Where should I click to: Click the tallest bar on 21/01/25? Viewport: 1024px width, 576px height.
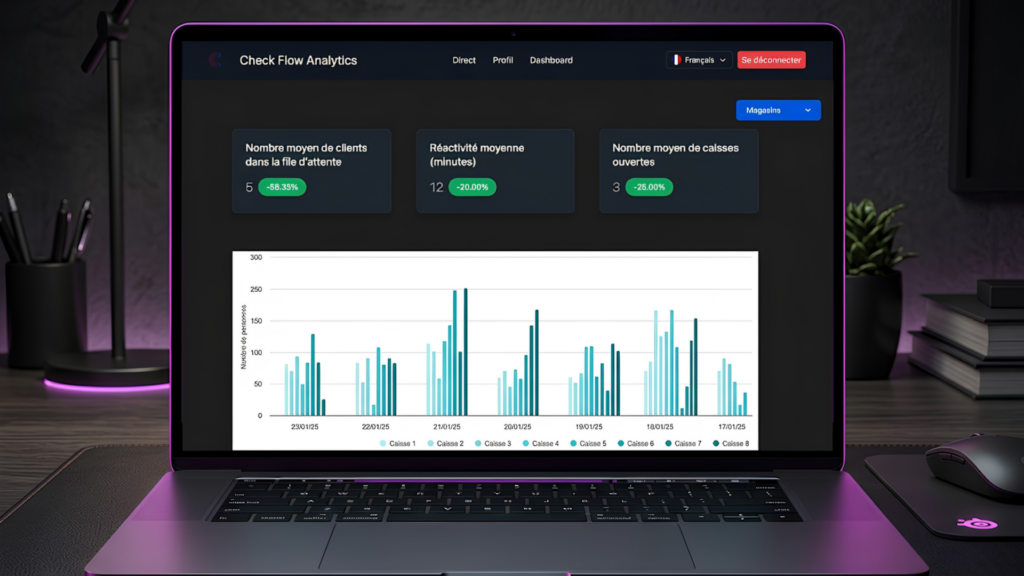pyautogui.click(x=466, y=352)
